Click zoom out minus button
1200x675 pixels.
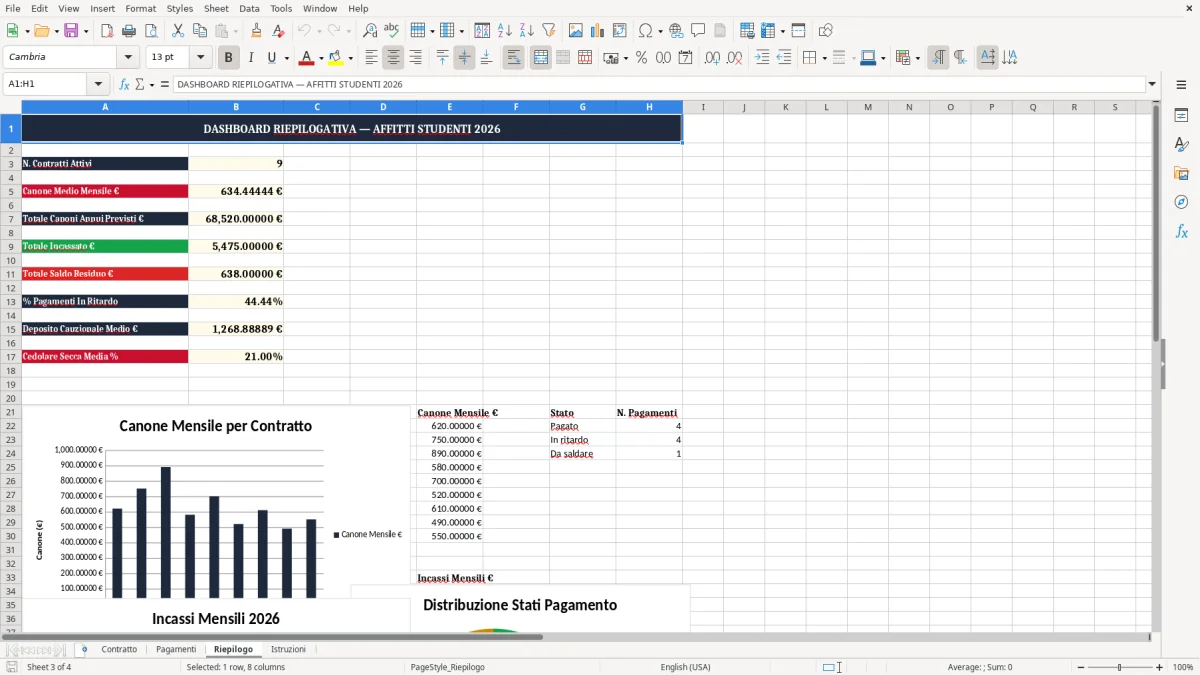(x=1080, y=667)
